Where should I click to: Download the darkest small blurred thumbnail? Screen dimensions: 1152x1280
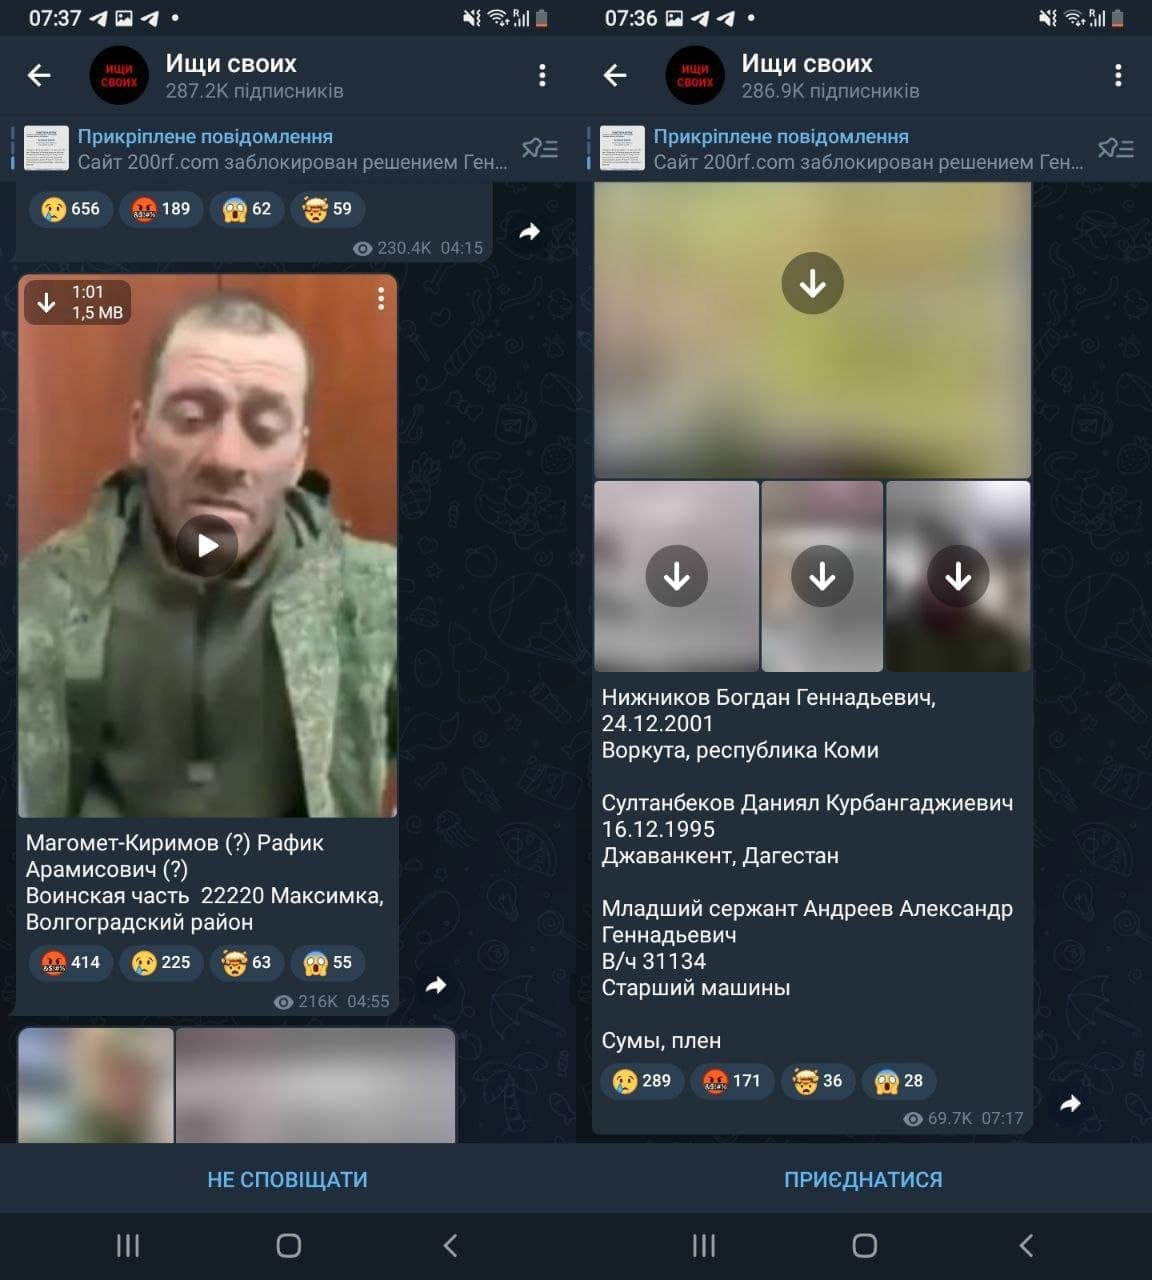coord(957,576)
